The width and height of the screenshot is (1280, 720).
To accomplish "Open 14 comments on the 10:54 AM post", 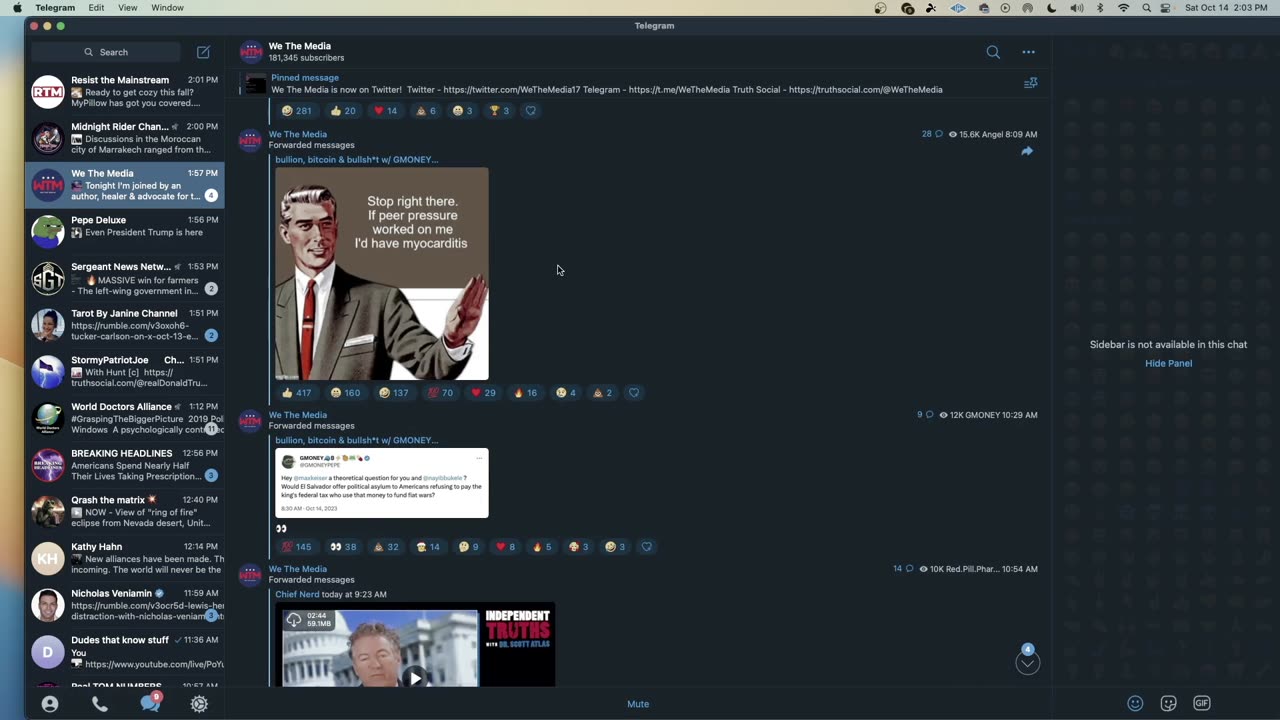I will pyautogui.click(x=903, y=569).
